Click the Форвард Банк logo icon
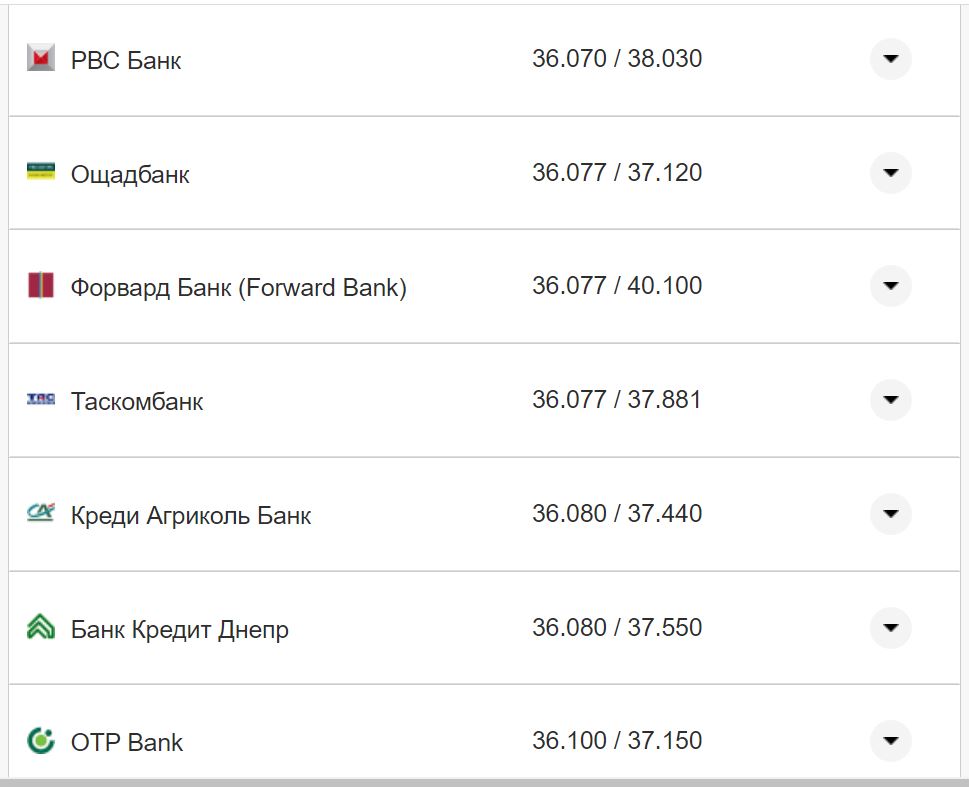 pos(40,286)
